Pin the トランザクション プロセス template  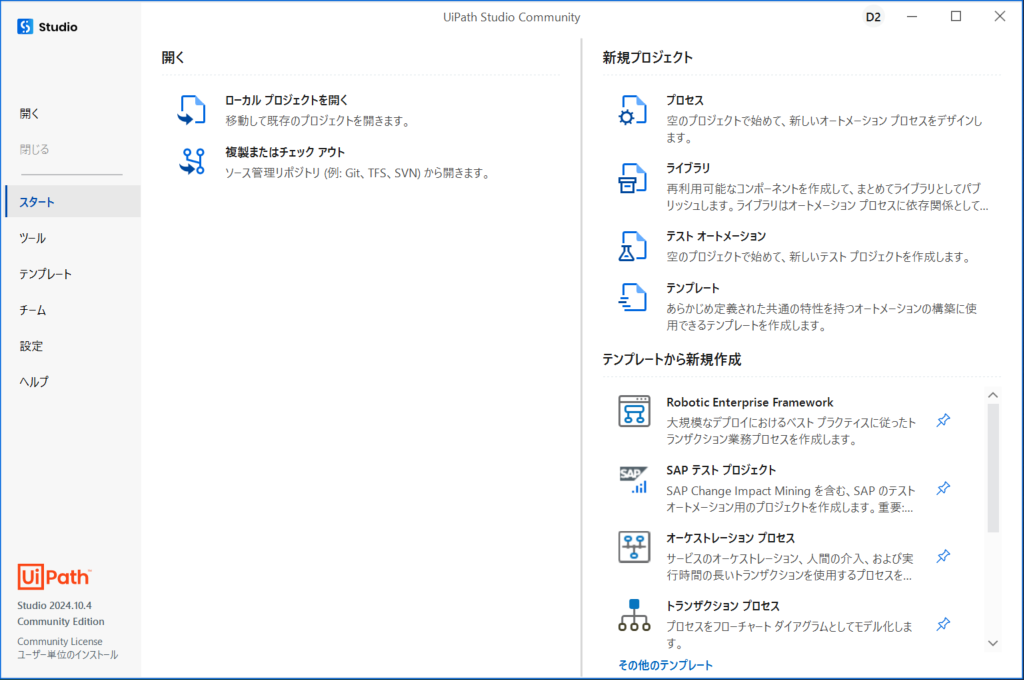pos(943,624)
